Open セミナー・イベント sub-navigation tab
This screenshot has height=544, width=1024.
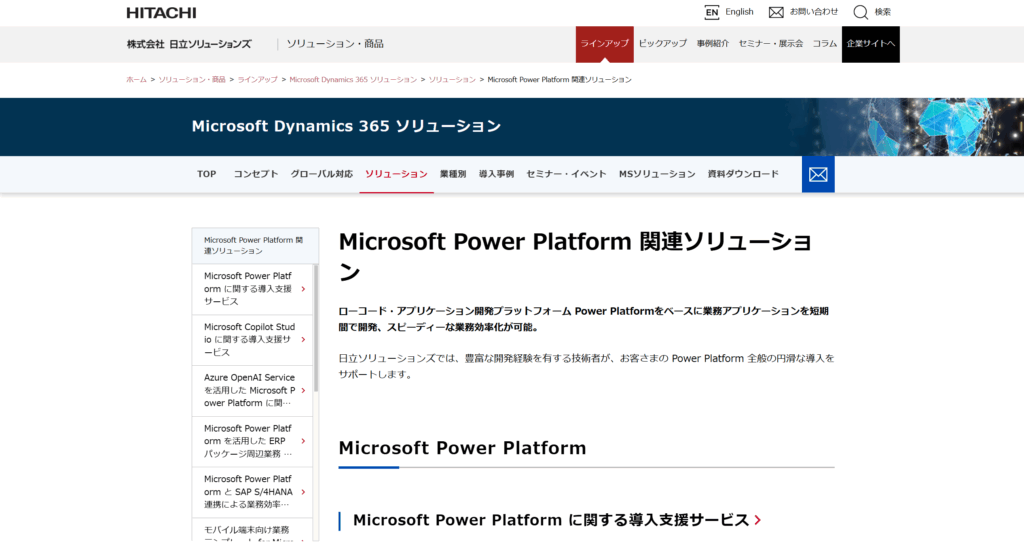tap(566, 174)
